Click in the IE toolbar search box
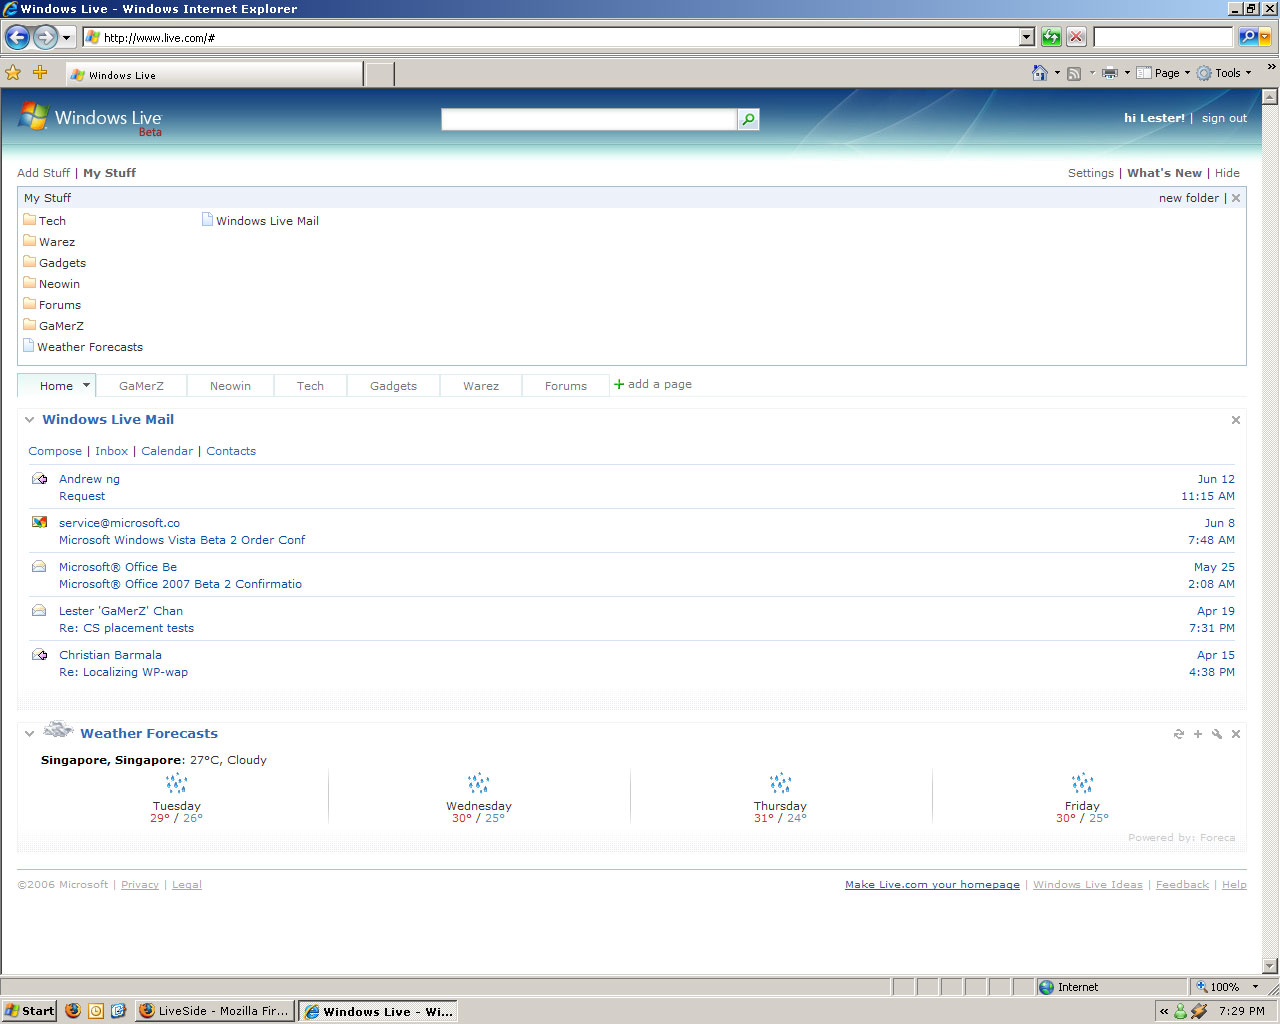Image resolution: width=1280 pixels, height=1024 pixels. point(1164,37)
